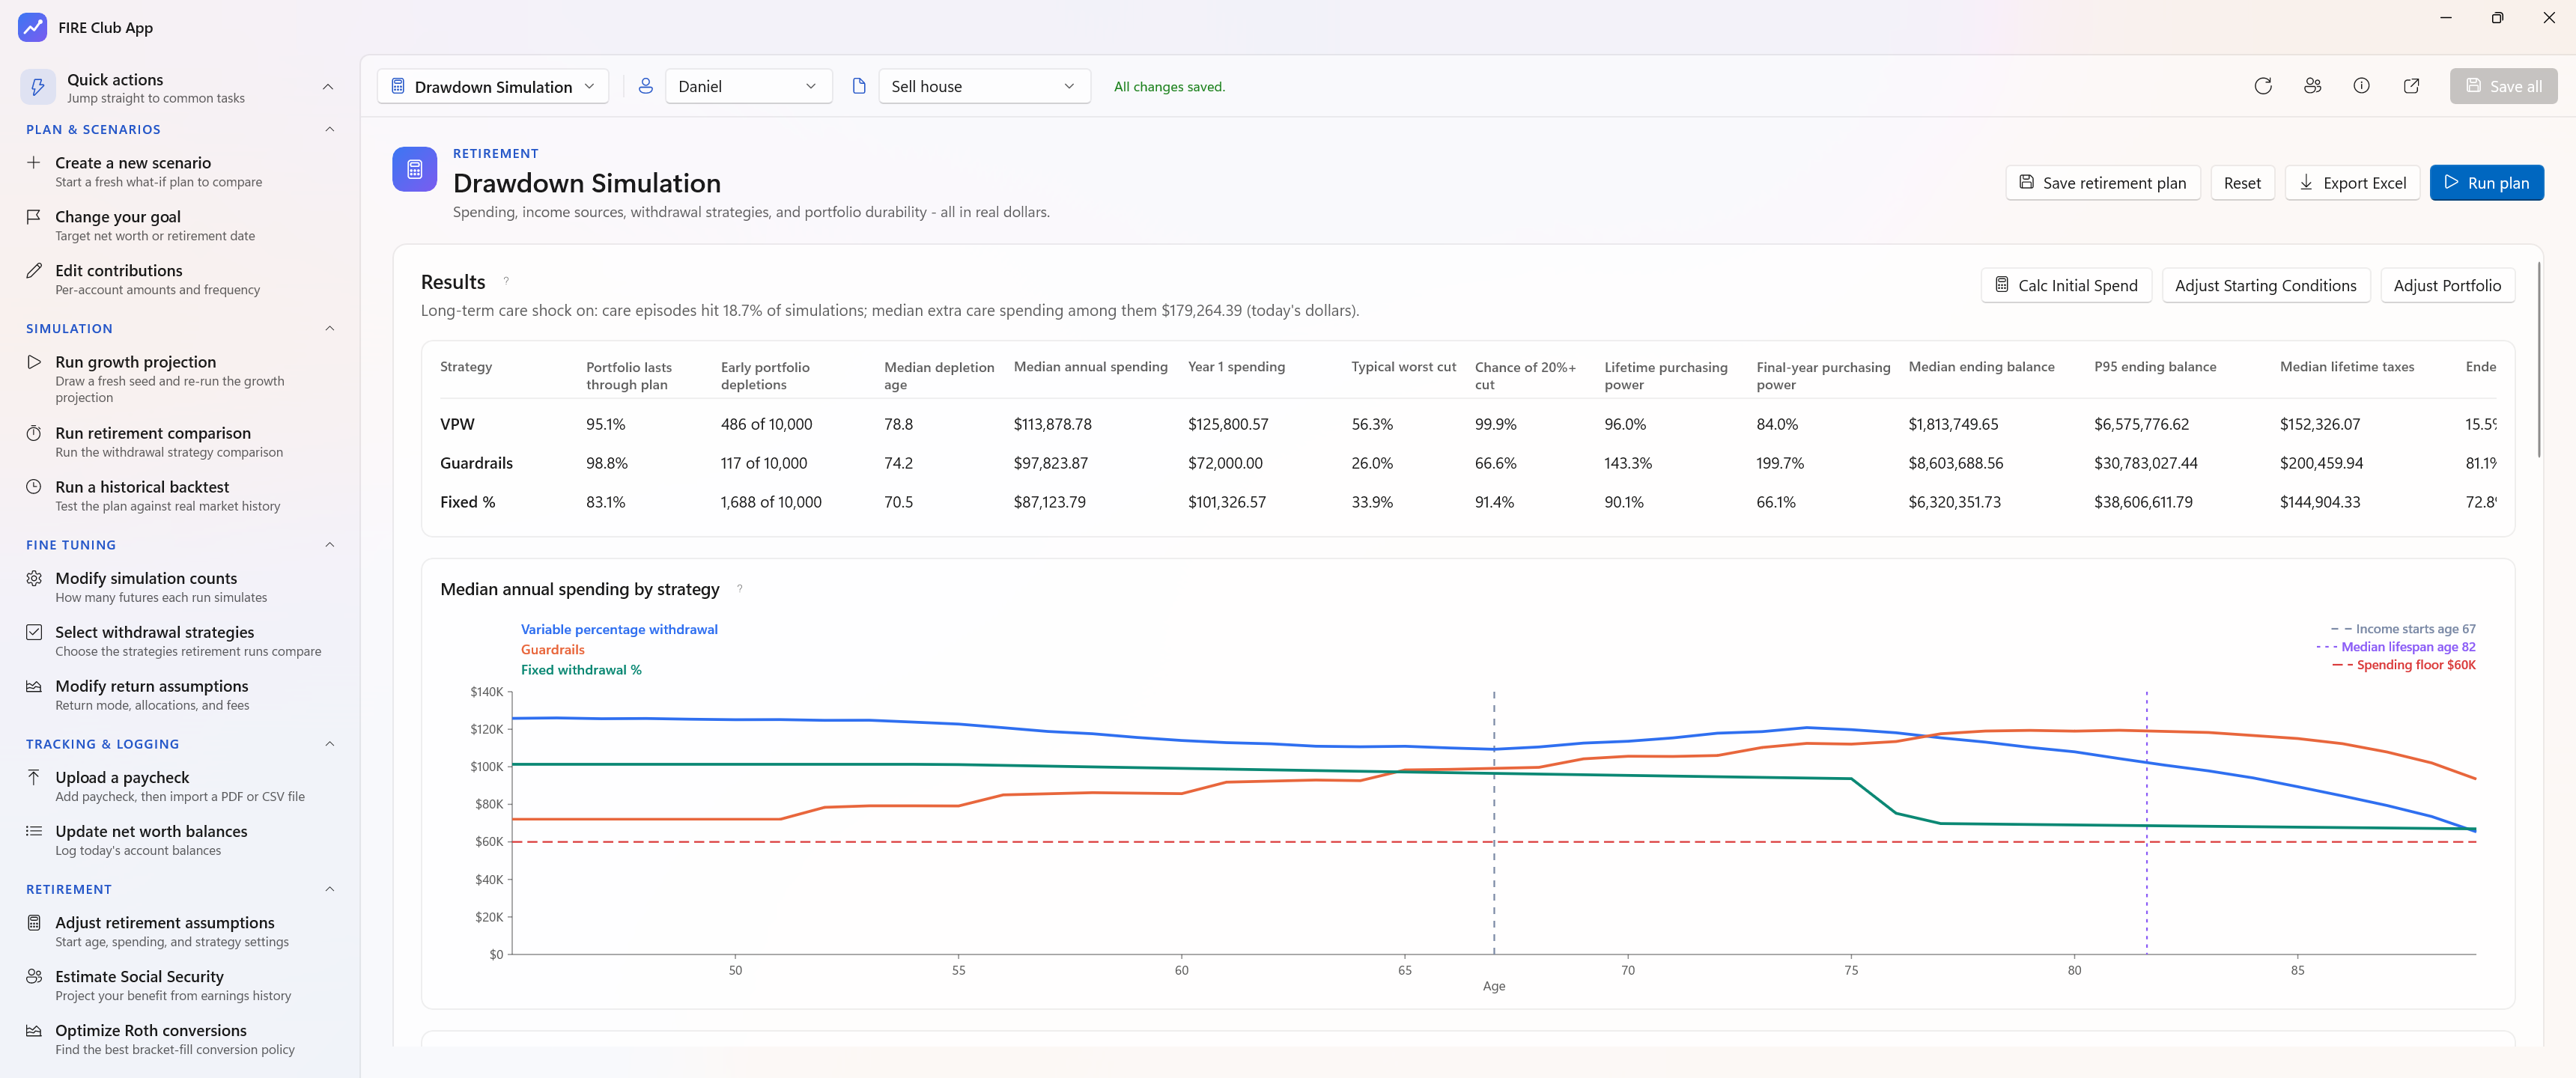Viewport: 2576px width, 1078px height.
Task: Click the "$8,603,688.56" median ending balance
Action: point(1955,463)
